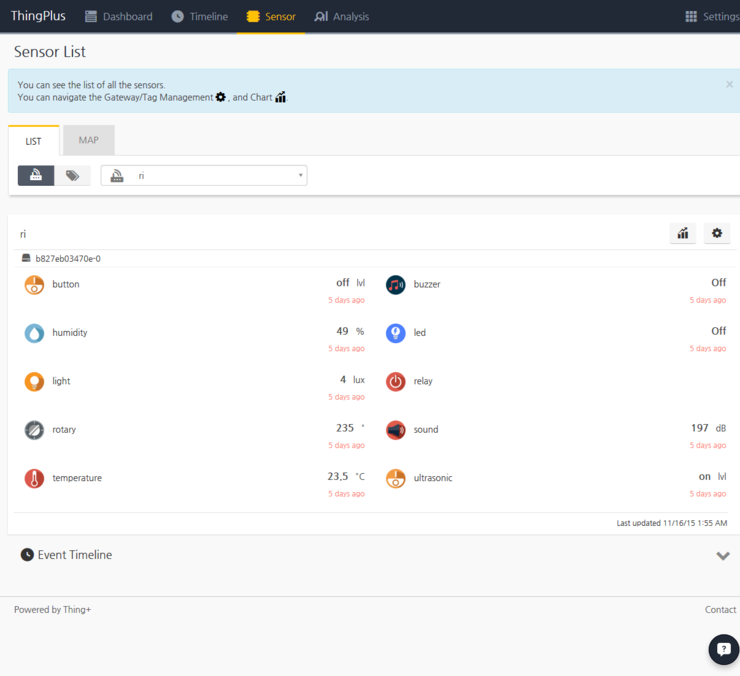This screenshot has height=676, width=740.
Task: Open the Contact link
Action: tap(720, 609)
